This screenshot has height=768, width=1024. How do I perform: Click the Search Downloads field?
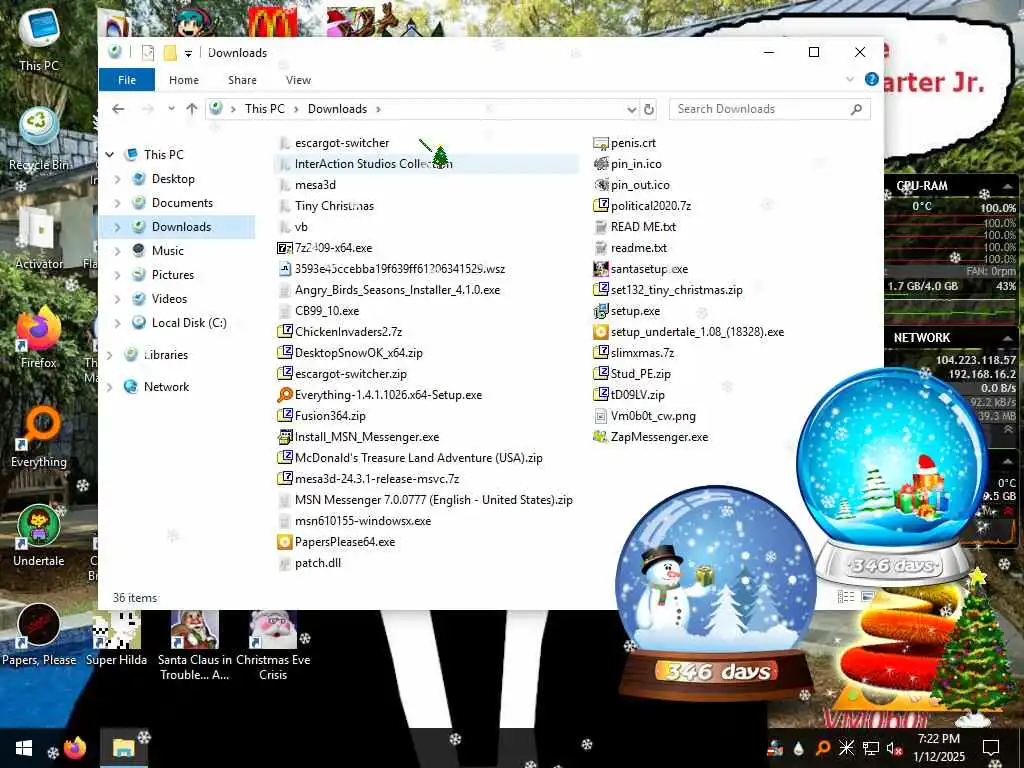[x=769, y=109]
